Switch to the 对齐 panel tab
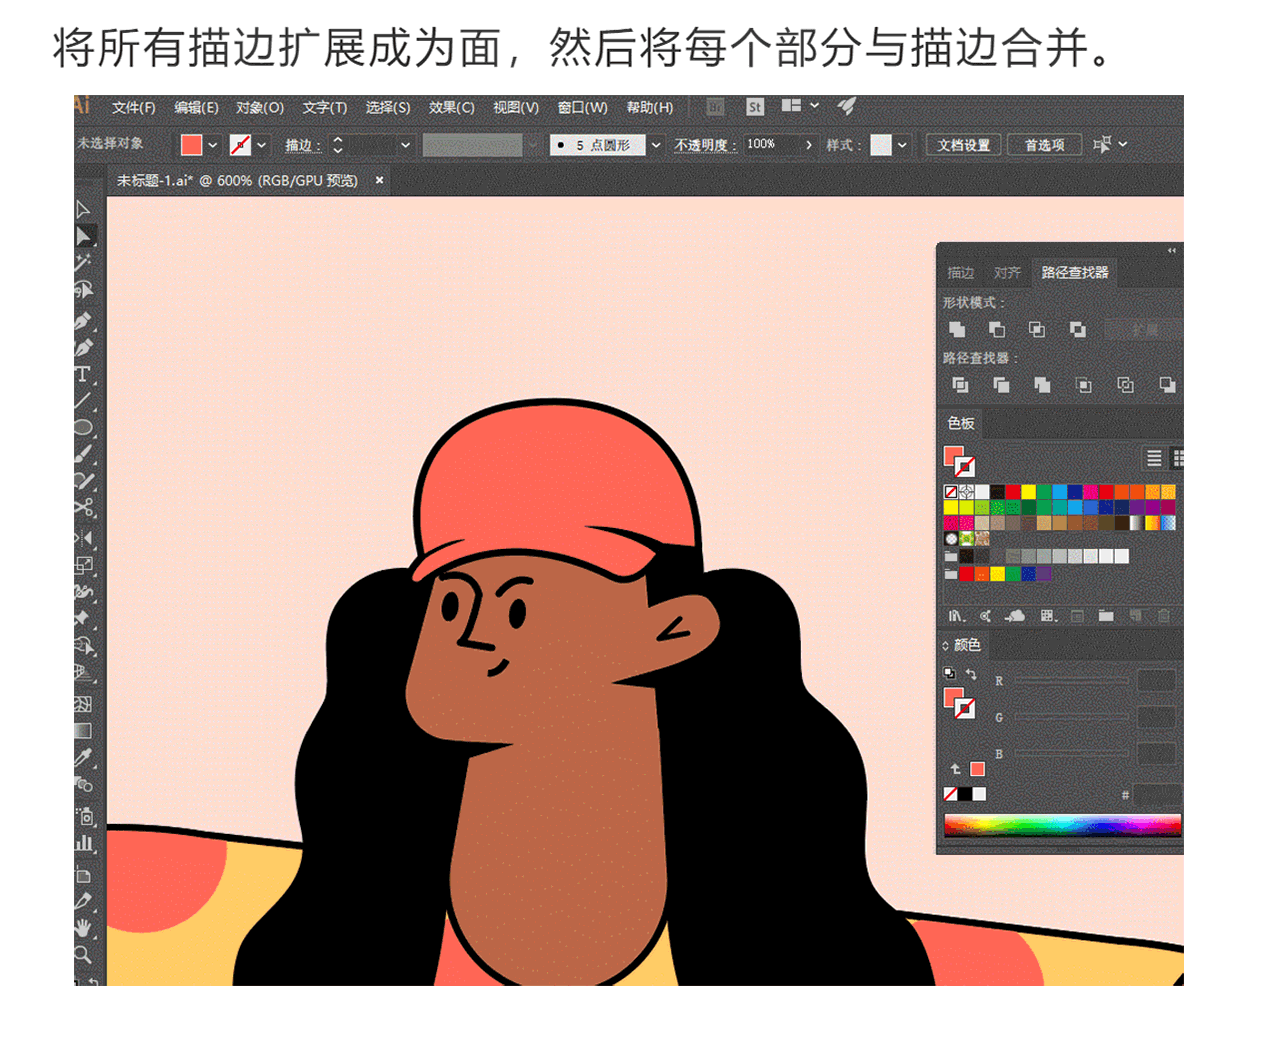This screenshot has width=1280, height=1063. point(1007,272)
